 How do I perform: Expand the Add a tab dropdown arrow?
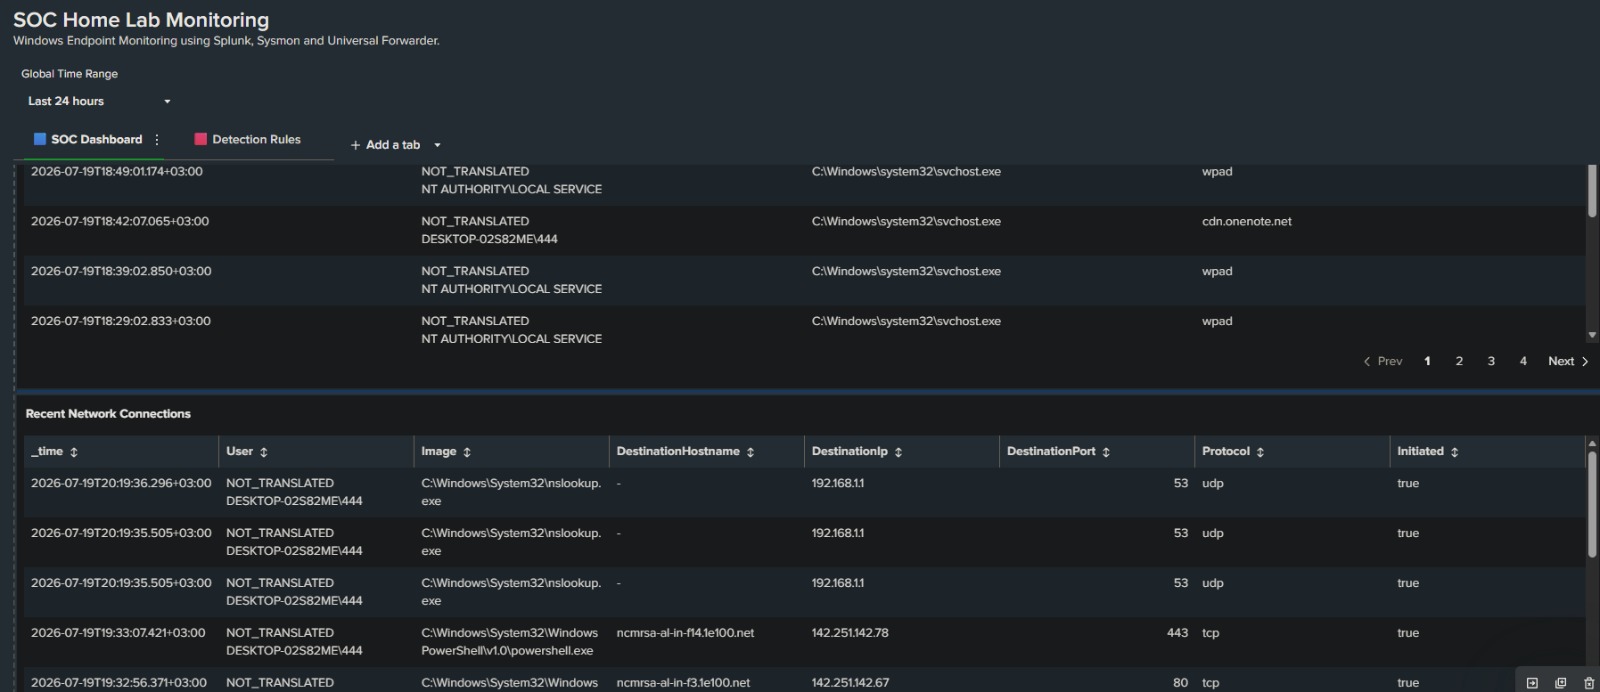point(437,145)
